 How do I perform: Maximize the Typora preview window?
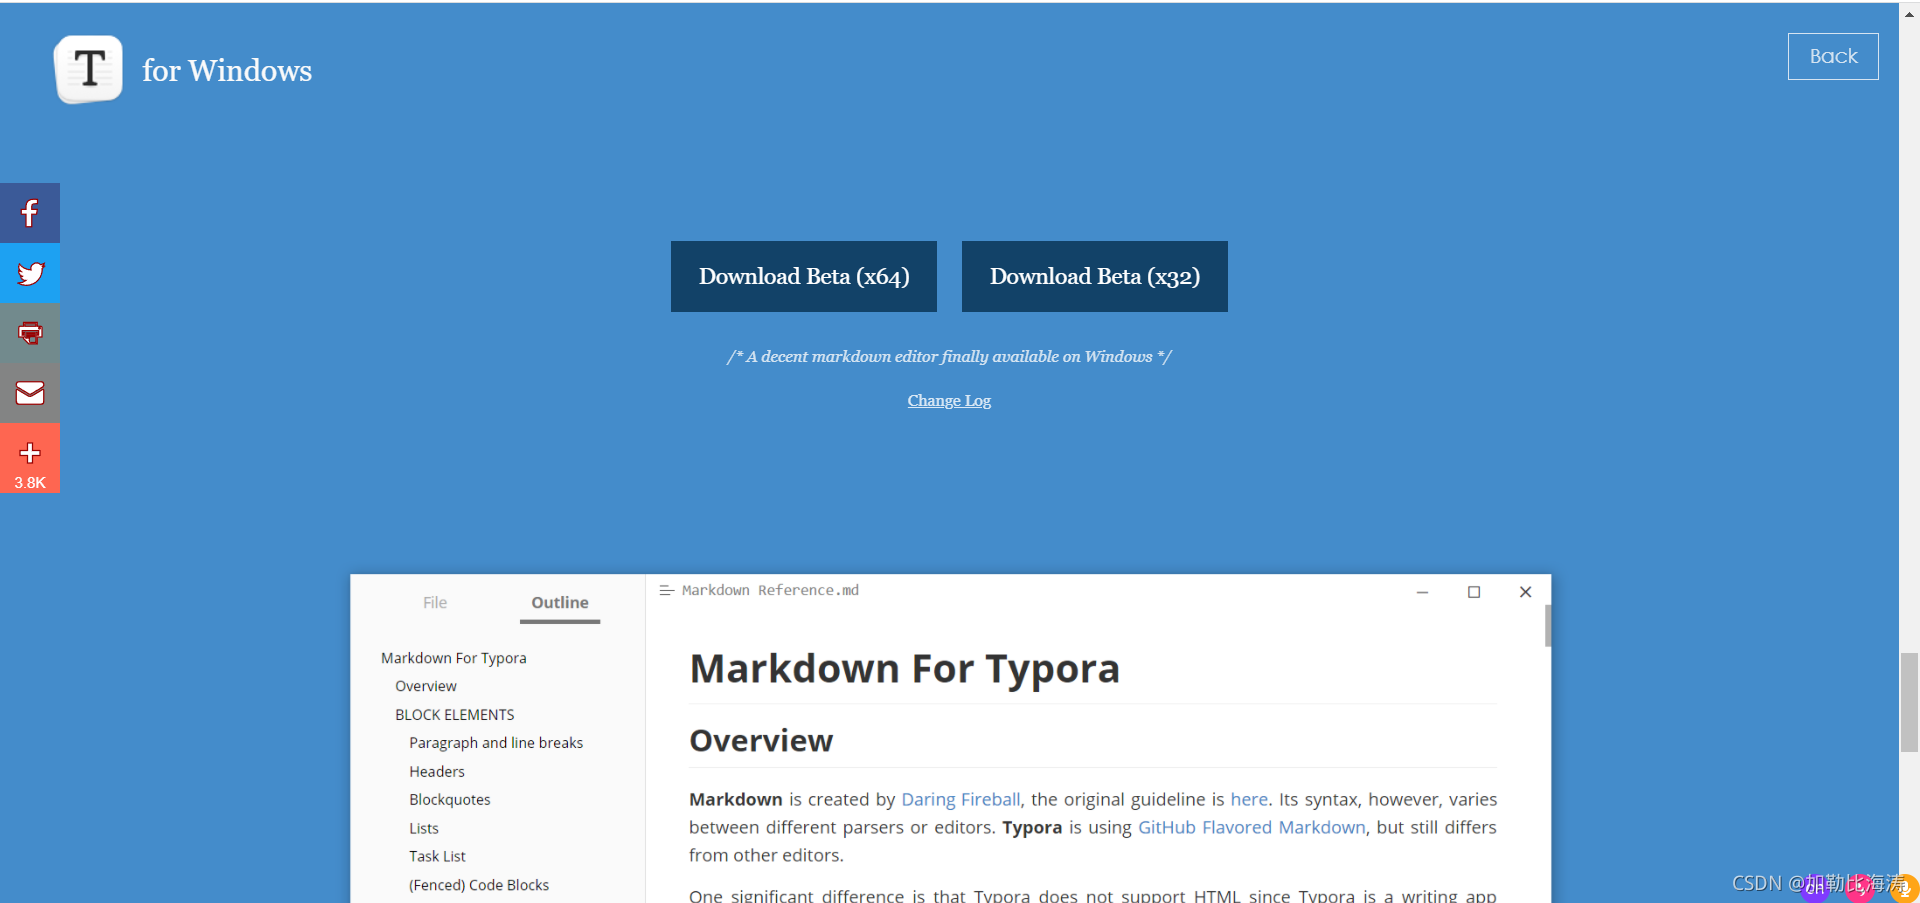click(x=1474, y=592)
